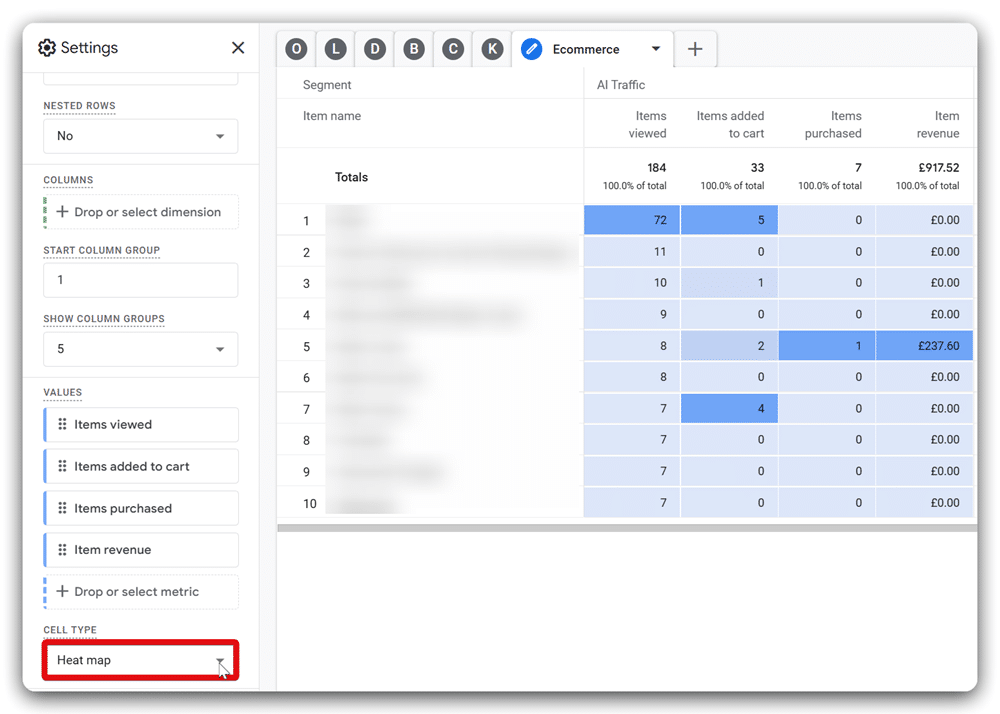The height and width of the screenshot is (714, 1000).
Task: Click the plus icon to add a tab
Action: pyautogui.click(x=695, y=48)
